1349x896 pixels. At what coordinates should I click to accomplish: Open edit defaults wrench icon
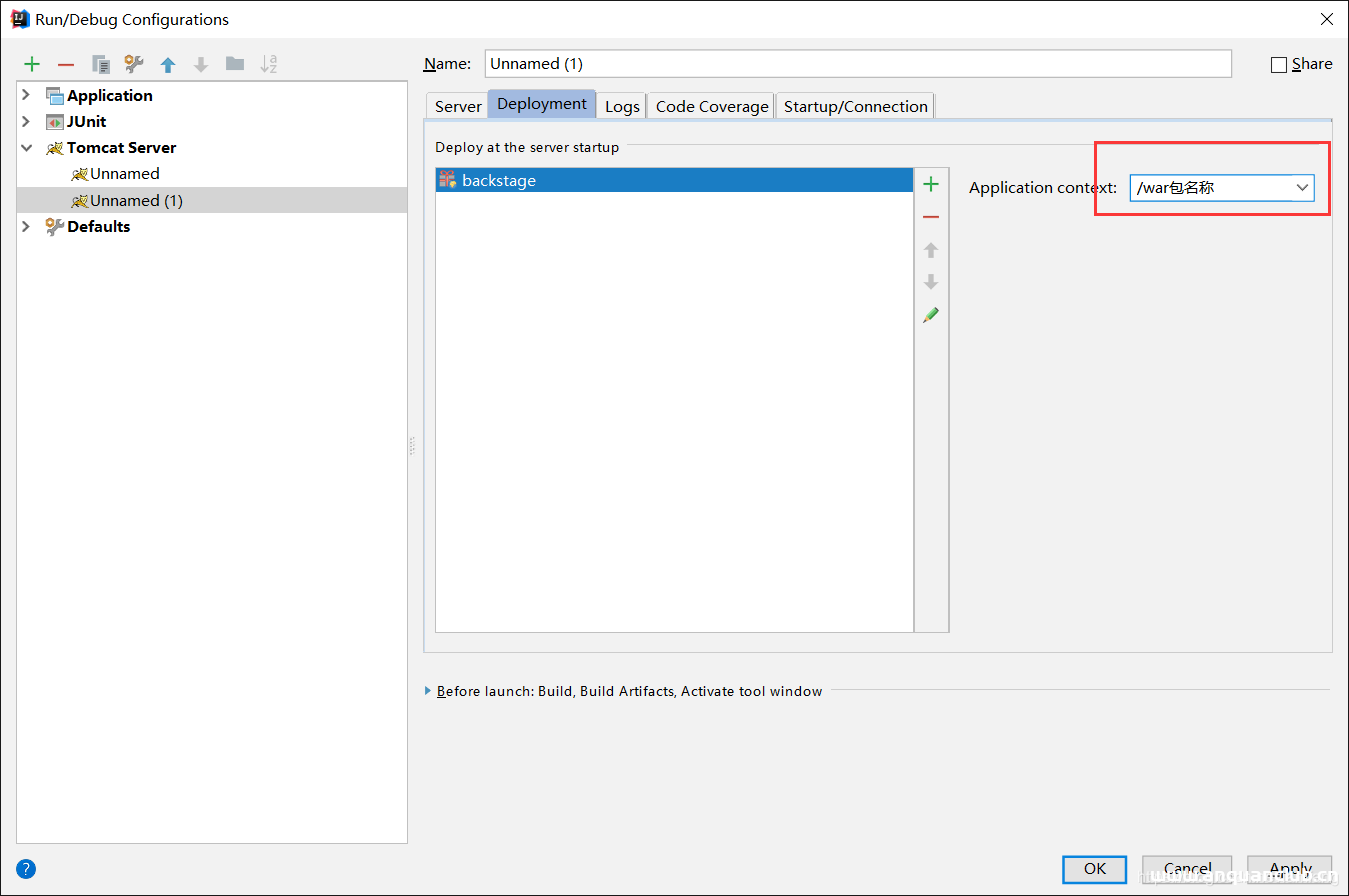click(134, 64)
